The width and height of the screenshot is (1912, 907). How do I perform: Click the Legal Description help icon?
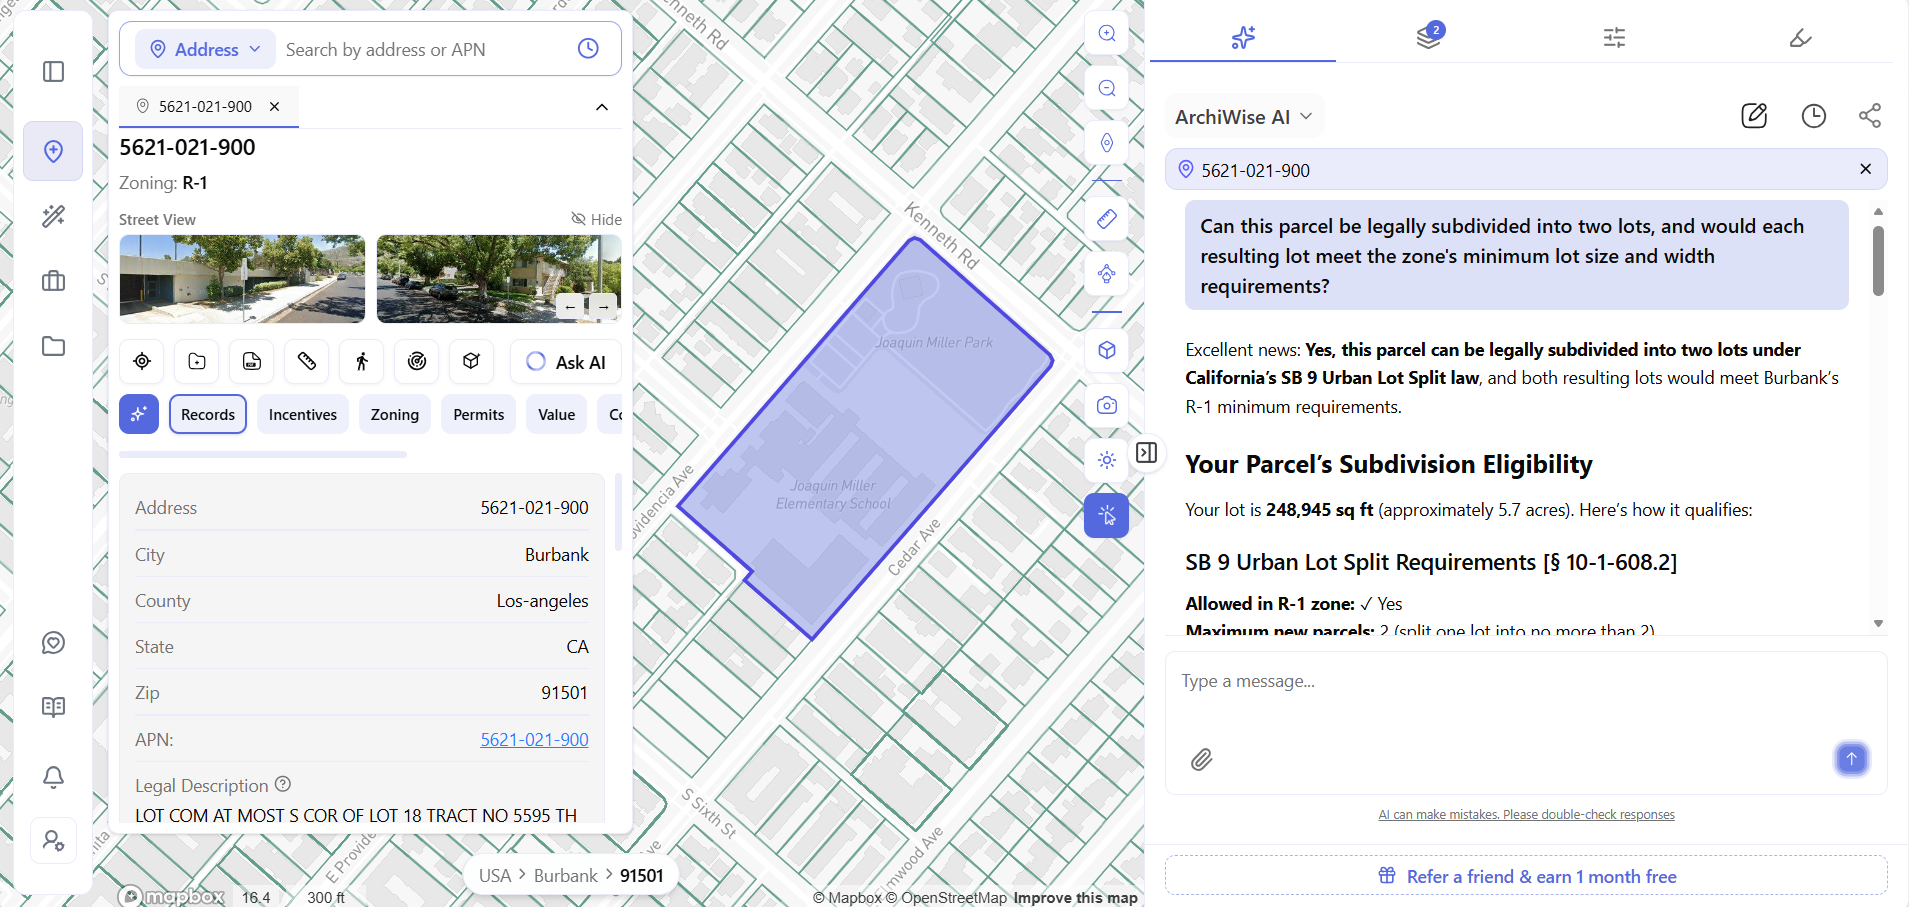click(283, 784)
